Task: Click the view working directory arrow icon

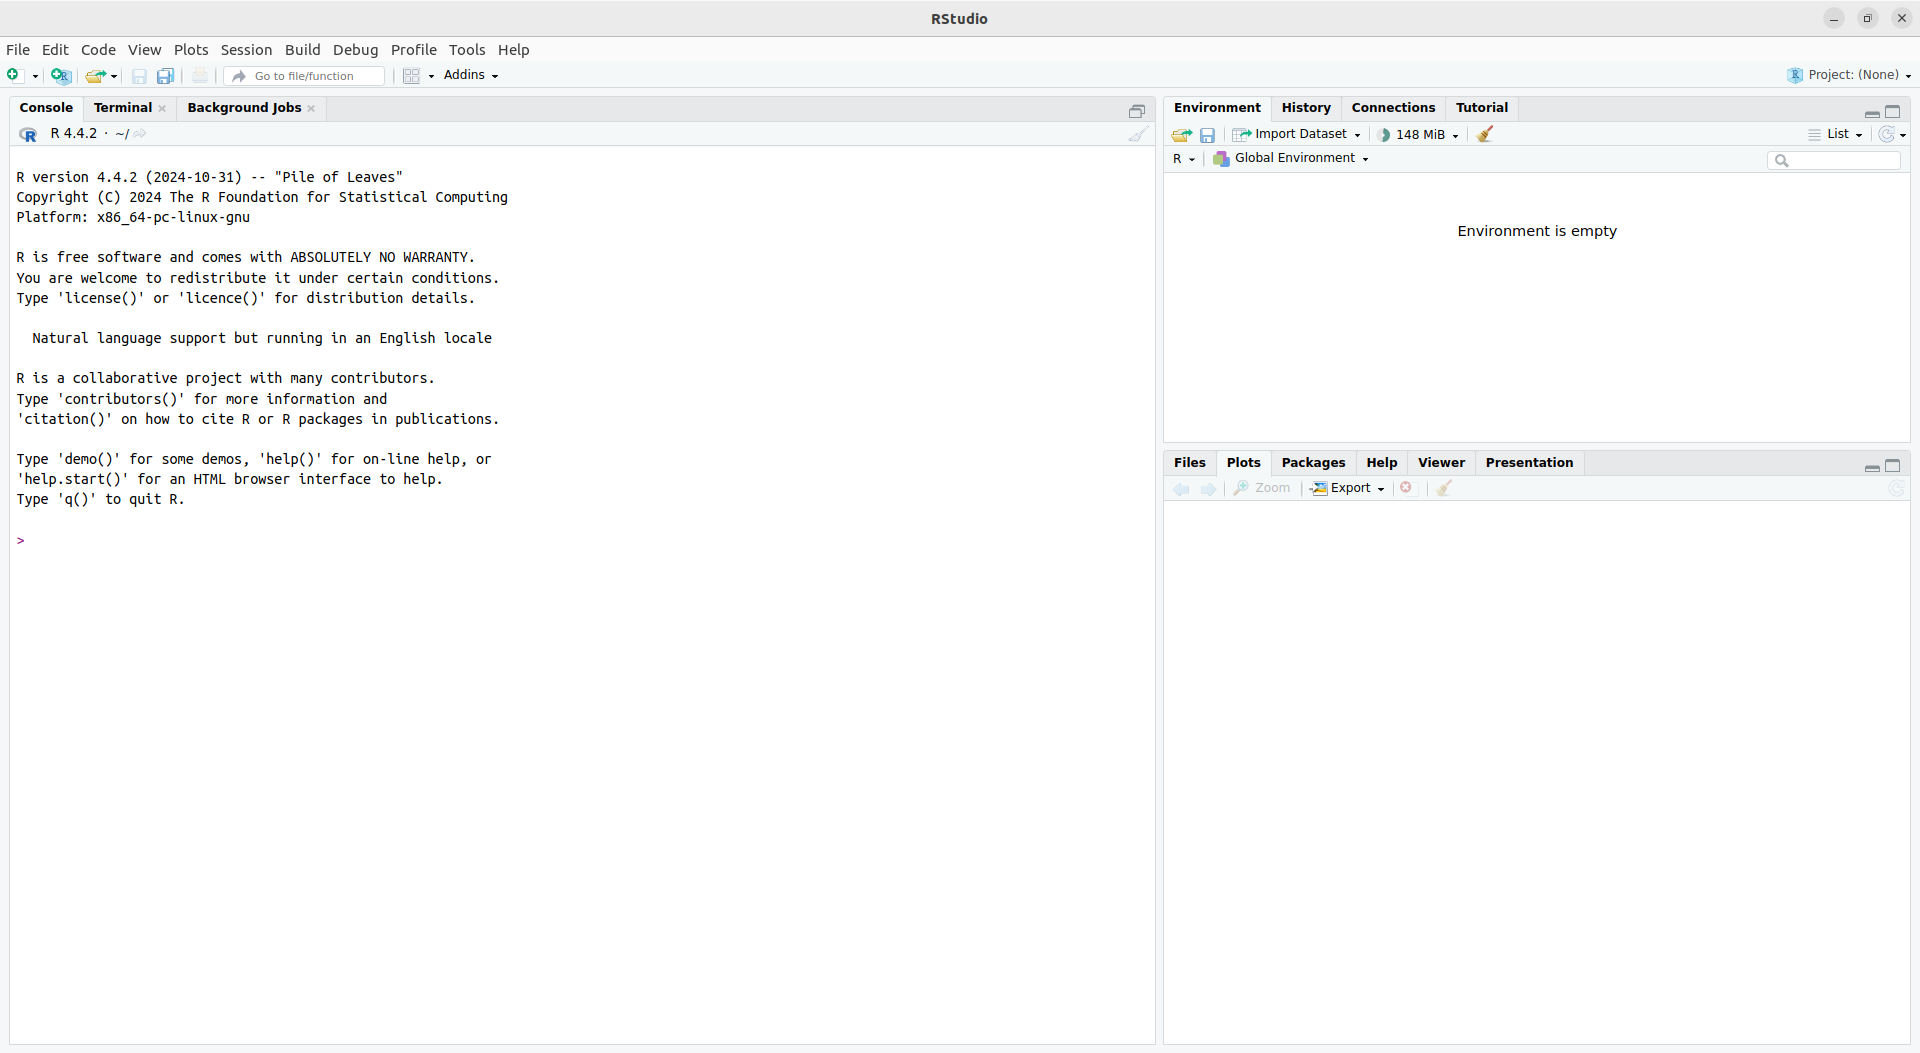Action: [140, 134]
